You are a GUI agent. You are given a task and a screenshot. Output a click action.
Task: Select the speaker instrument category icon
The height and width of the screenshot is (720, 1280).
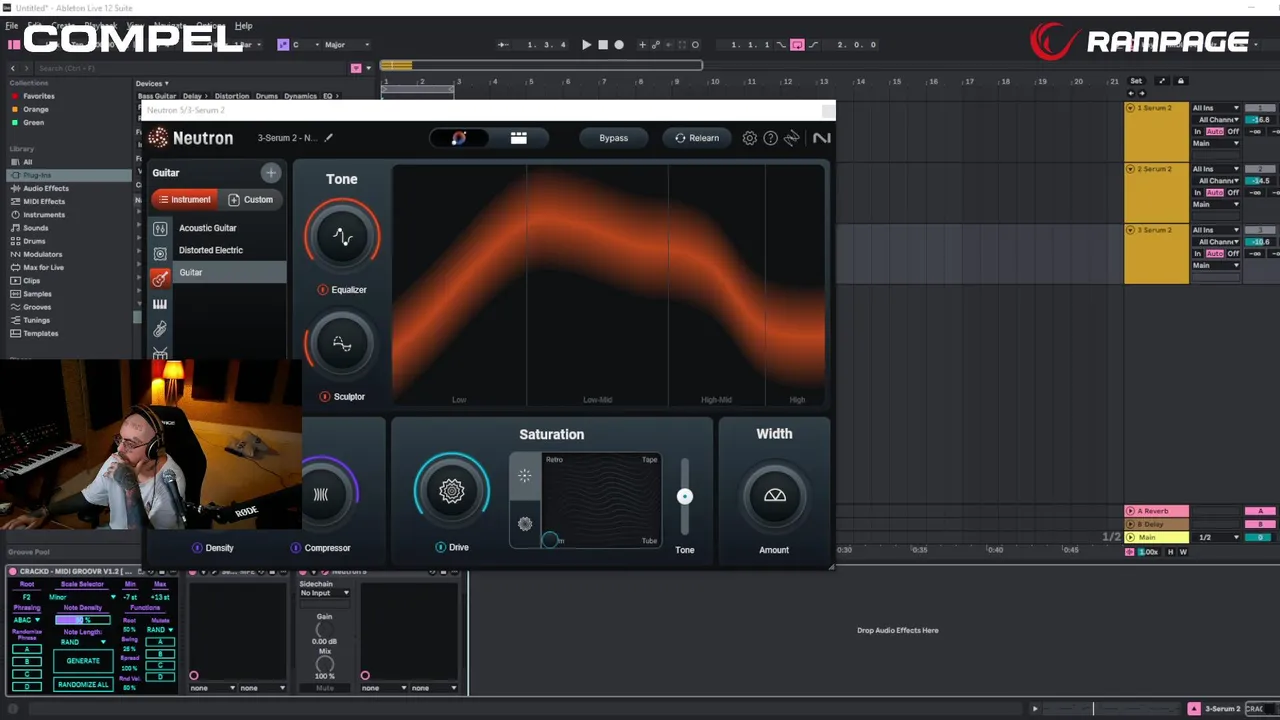tap(160, 254)
